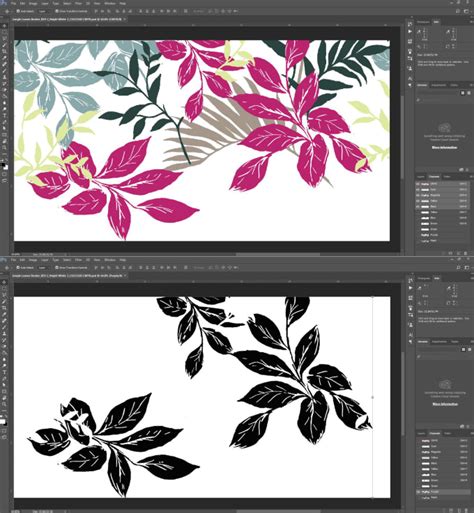The height and width of the screenshot is (513, 474).
Task: Open Auto-Select Layer dropdown in top window
Action: 43,11
